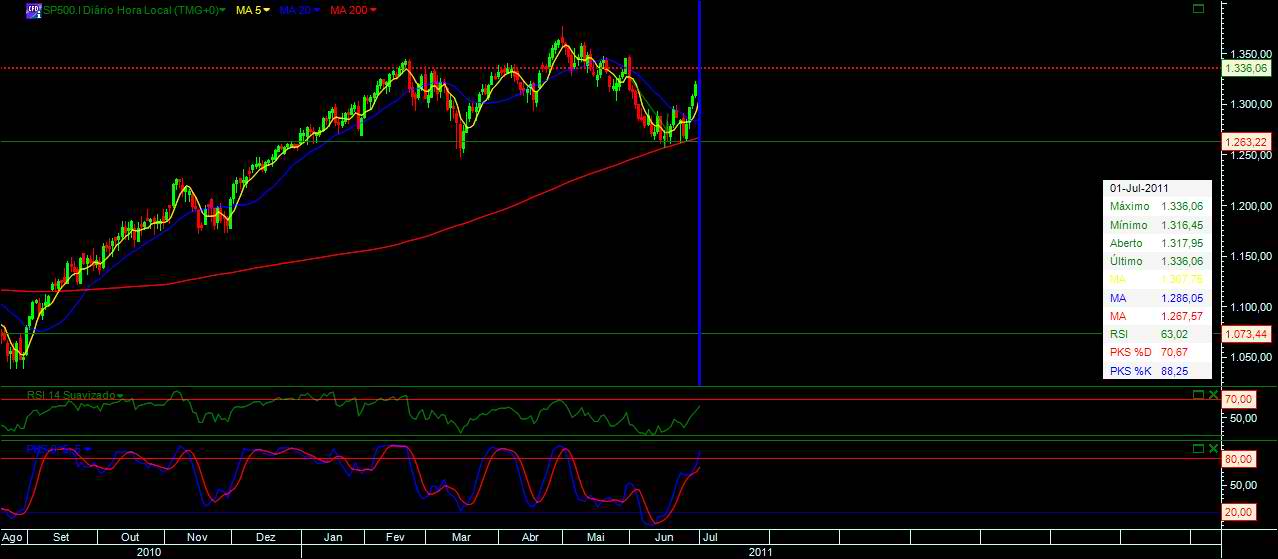Maximize the RSI indicator panel
This screenshot has width=1278, height=559.
(1199, 395)
